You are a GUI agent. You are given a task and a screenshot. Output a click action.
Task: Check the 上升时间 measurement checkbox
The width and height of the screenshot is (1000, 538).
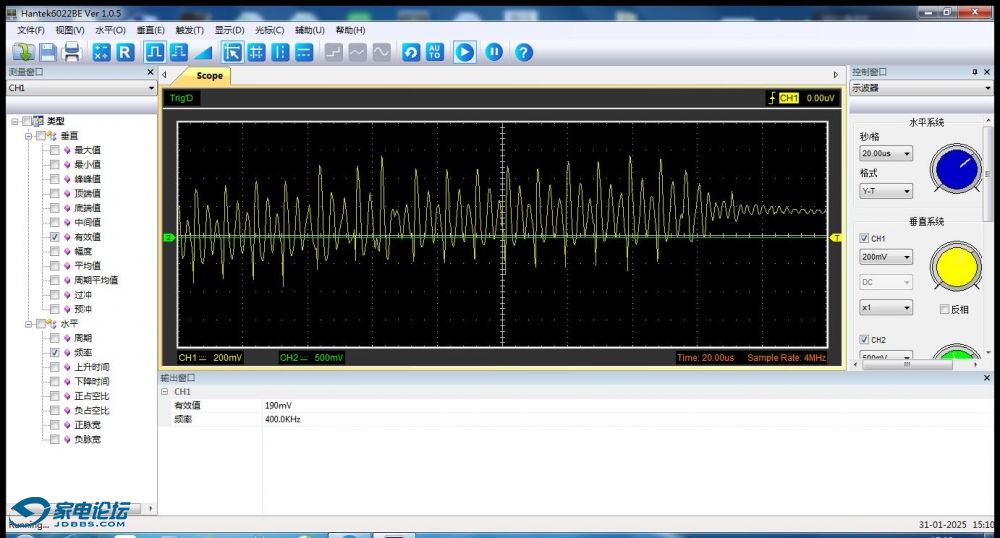pyautogui.click(x=54, y=367)
